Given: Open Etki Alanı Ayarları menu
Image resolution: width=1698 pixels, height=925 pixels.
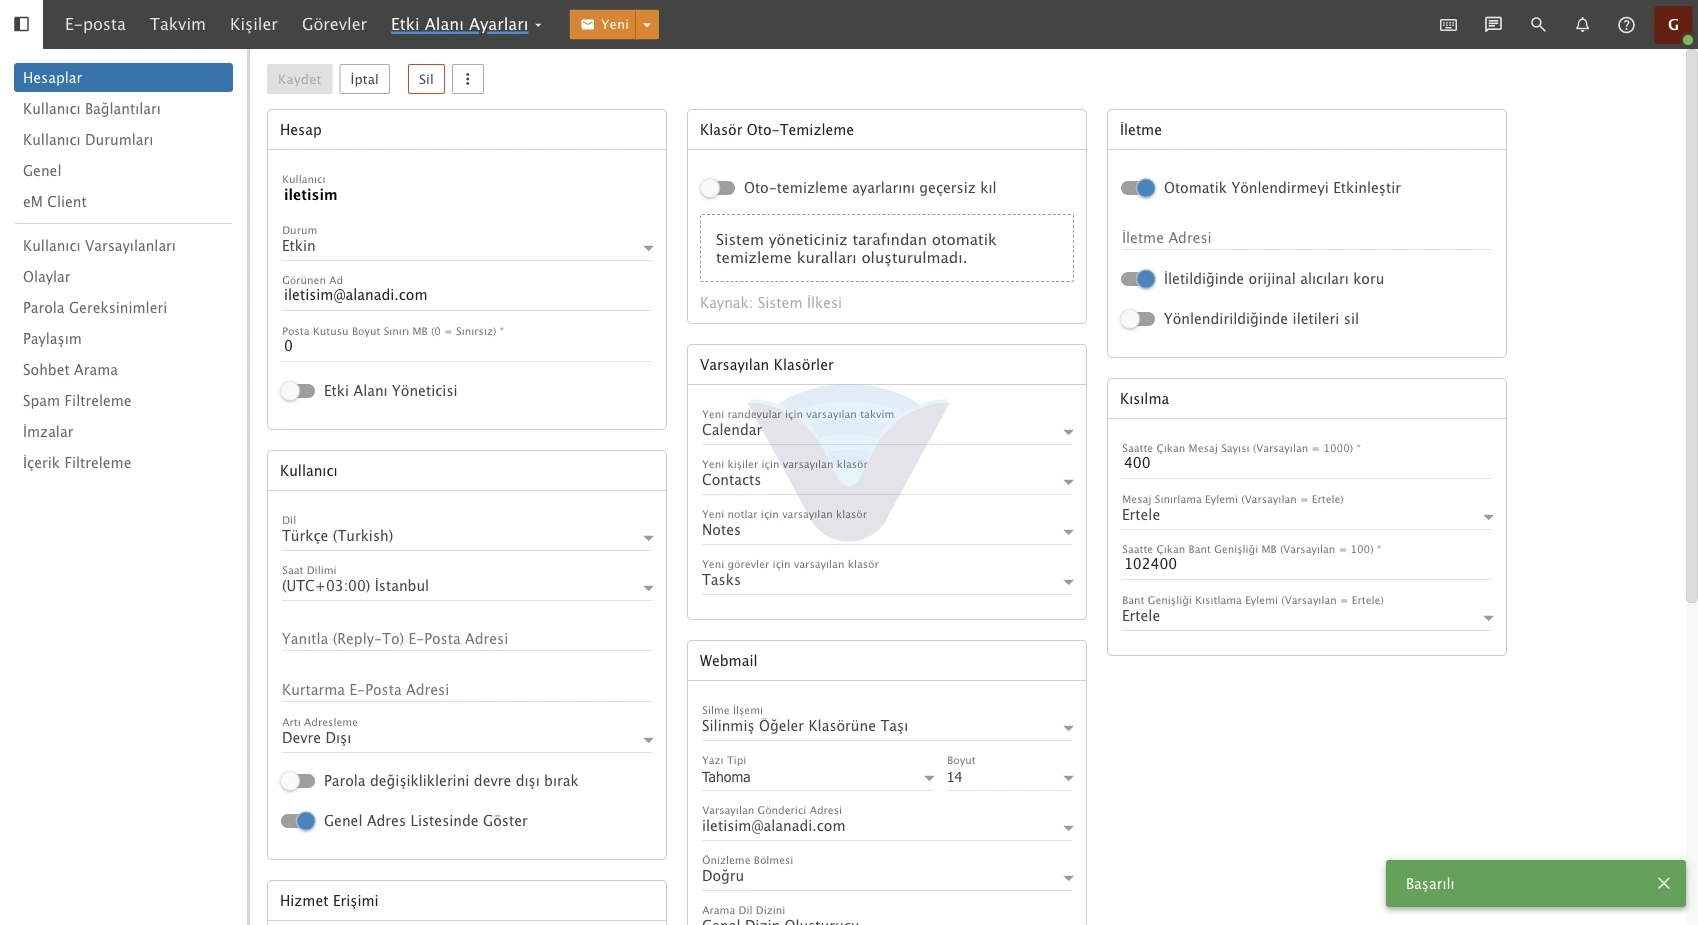Looking at the screenshot, I should [x=466, y=25].
